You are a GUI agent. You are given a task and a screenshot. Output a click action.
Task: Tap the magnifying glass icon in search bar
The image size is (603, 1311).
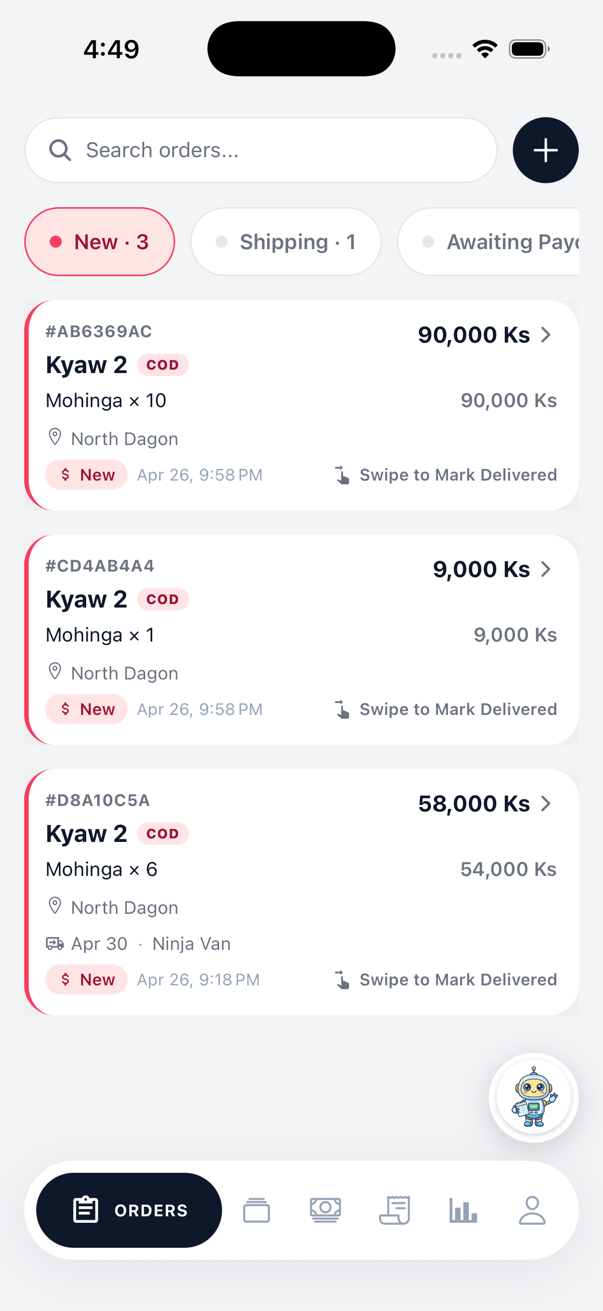point(60,150)
